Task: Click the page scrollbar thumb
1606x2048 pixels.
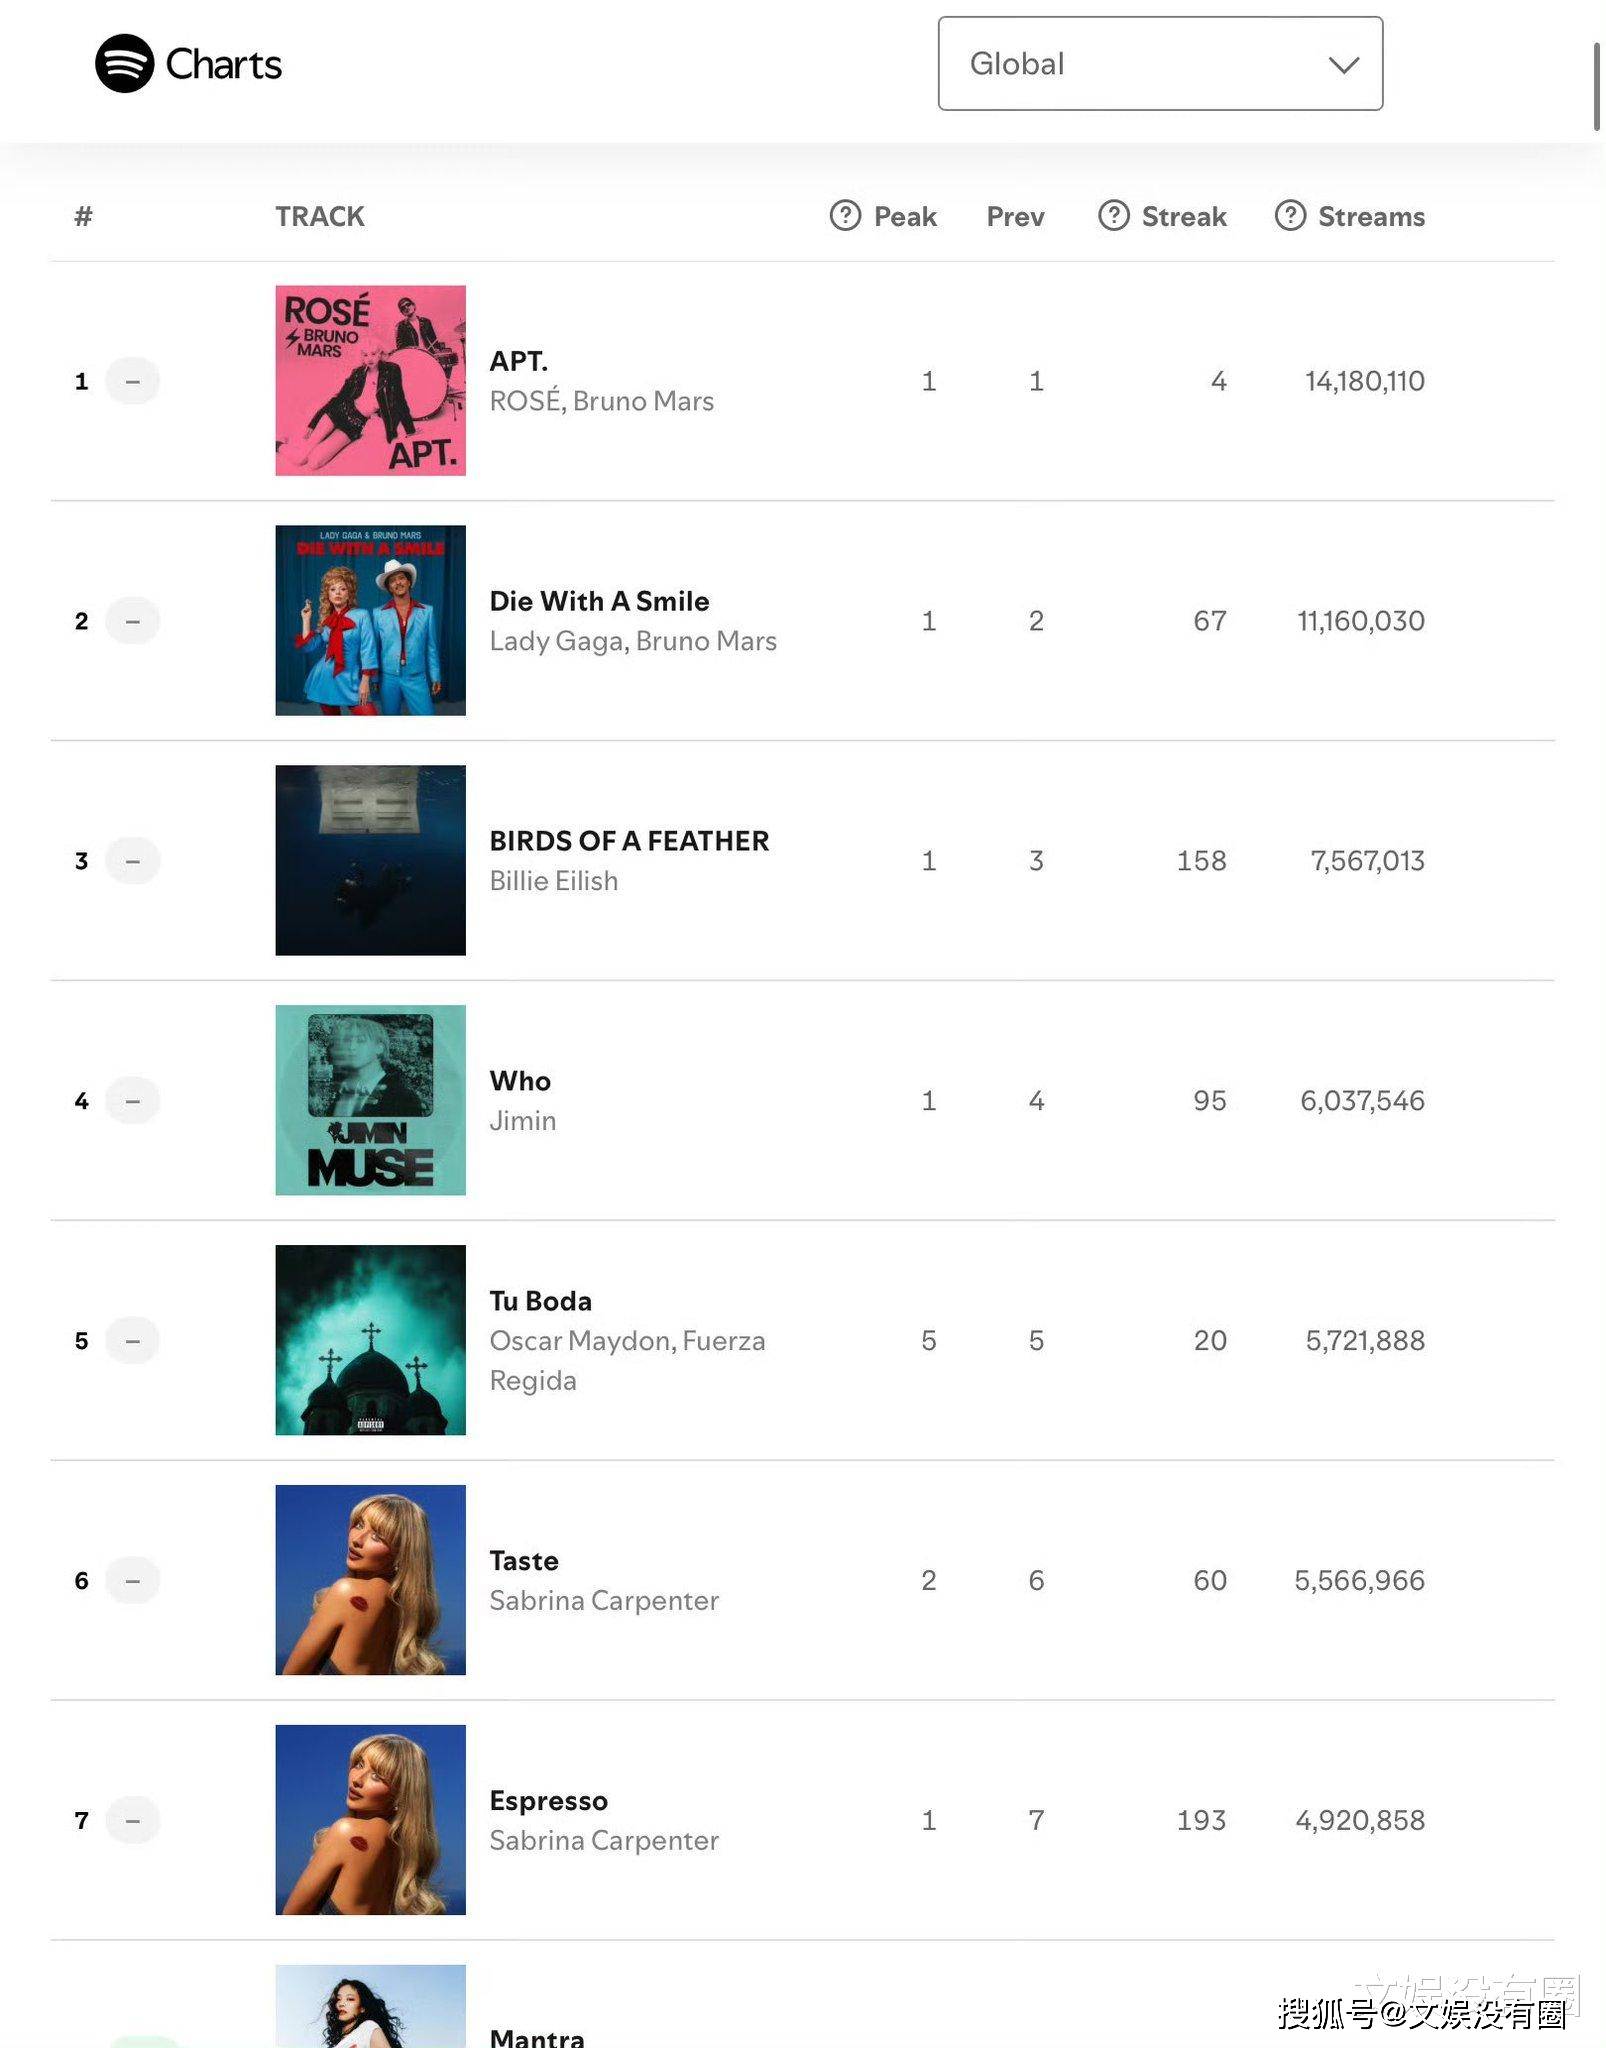Action: point(1598,86)
